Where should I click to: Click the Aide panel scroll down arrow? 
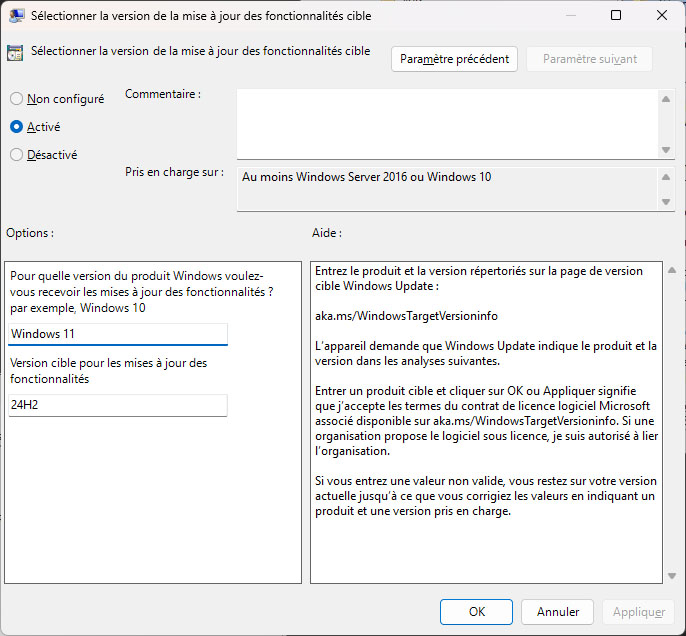coord(672,576)
